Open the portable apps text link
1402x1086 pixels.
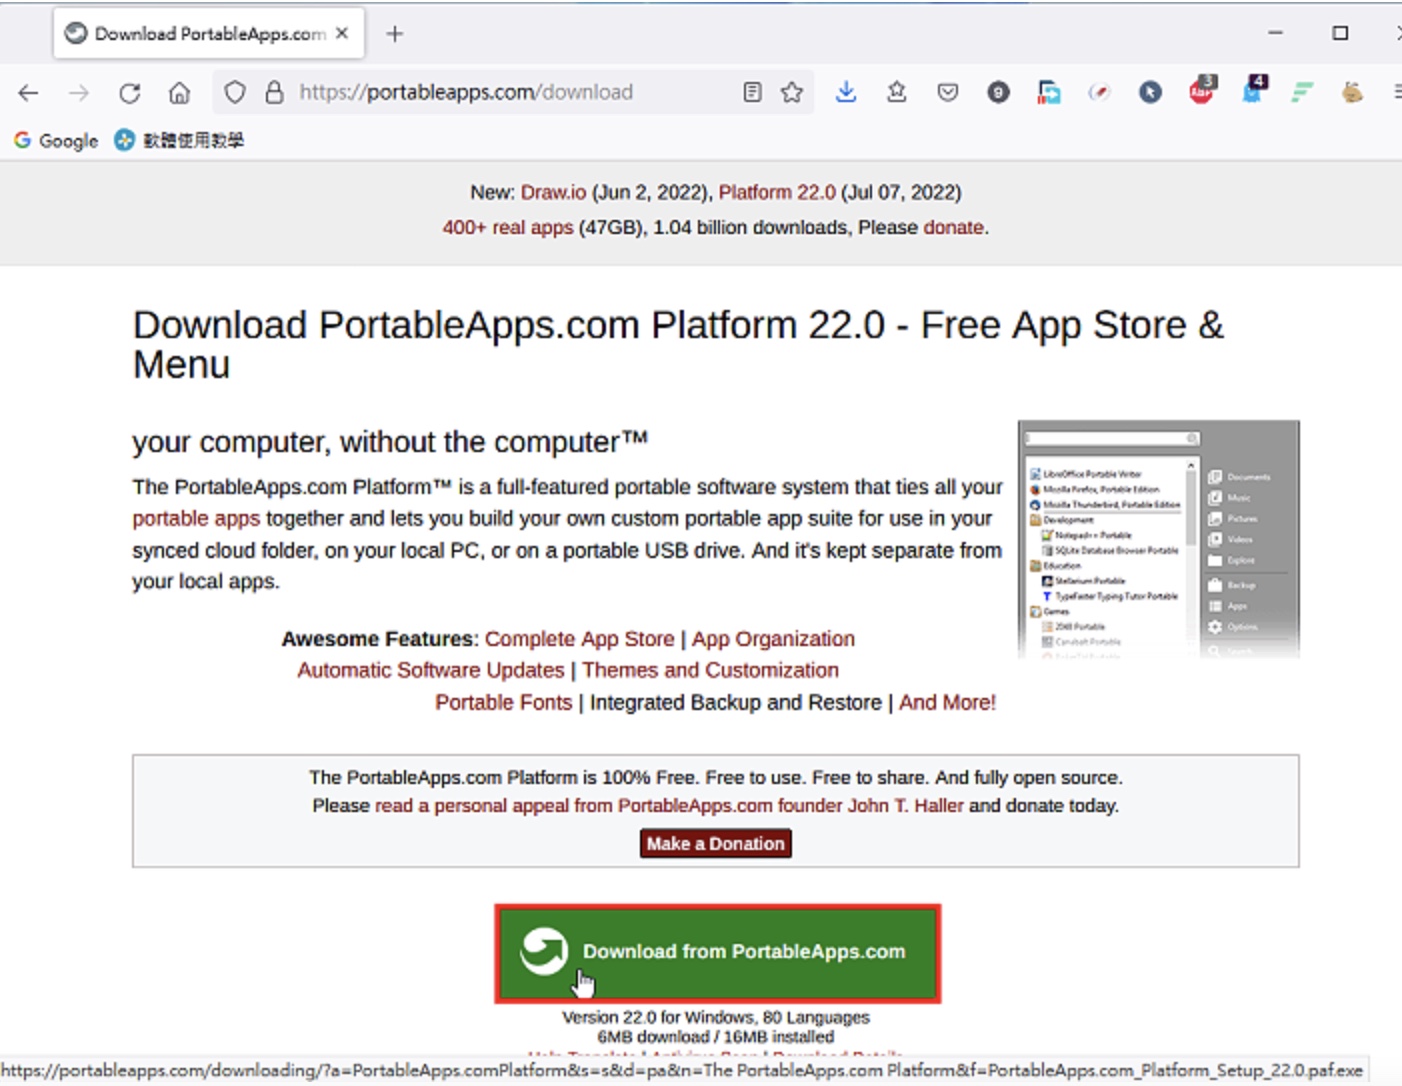196,518
